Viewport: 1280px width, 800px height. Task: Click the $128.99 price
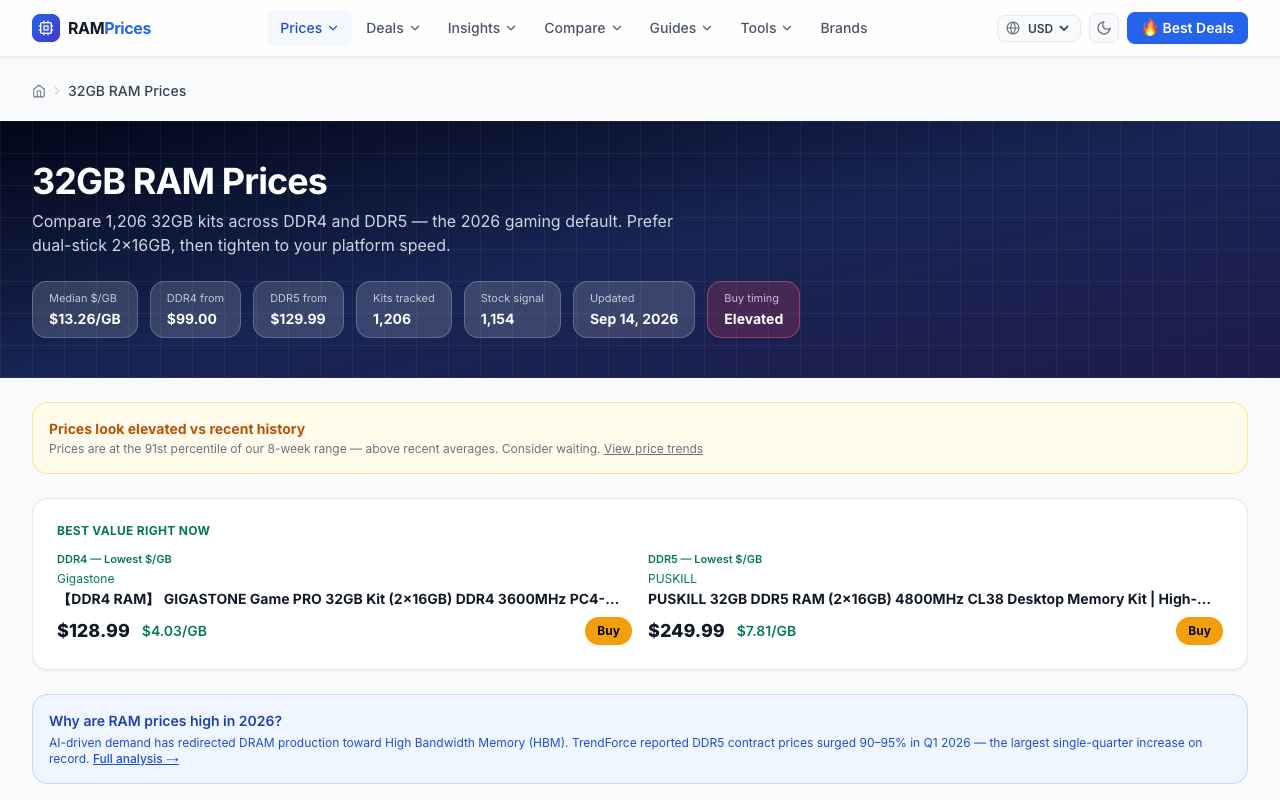pyautogui.click(x=93, y=631)
